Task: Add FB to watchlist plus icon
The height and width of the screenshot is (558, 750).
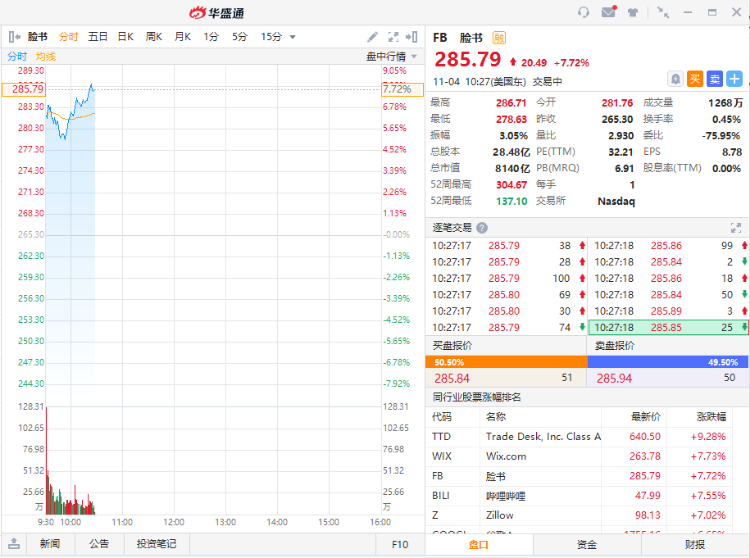Action: pyautogui.click(x=735, y=78)
